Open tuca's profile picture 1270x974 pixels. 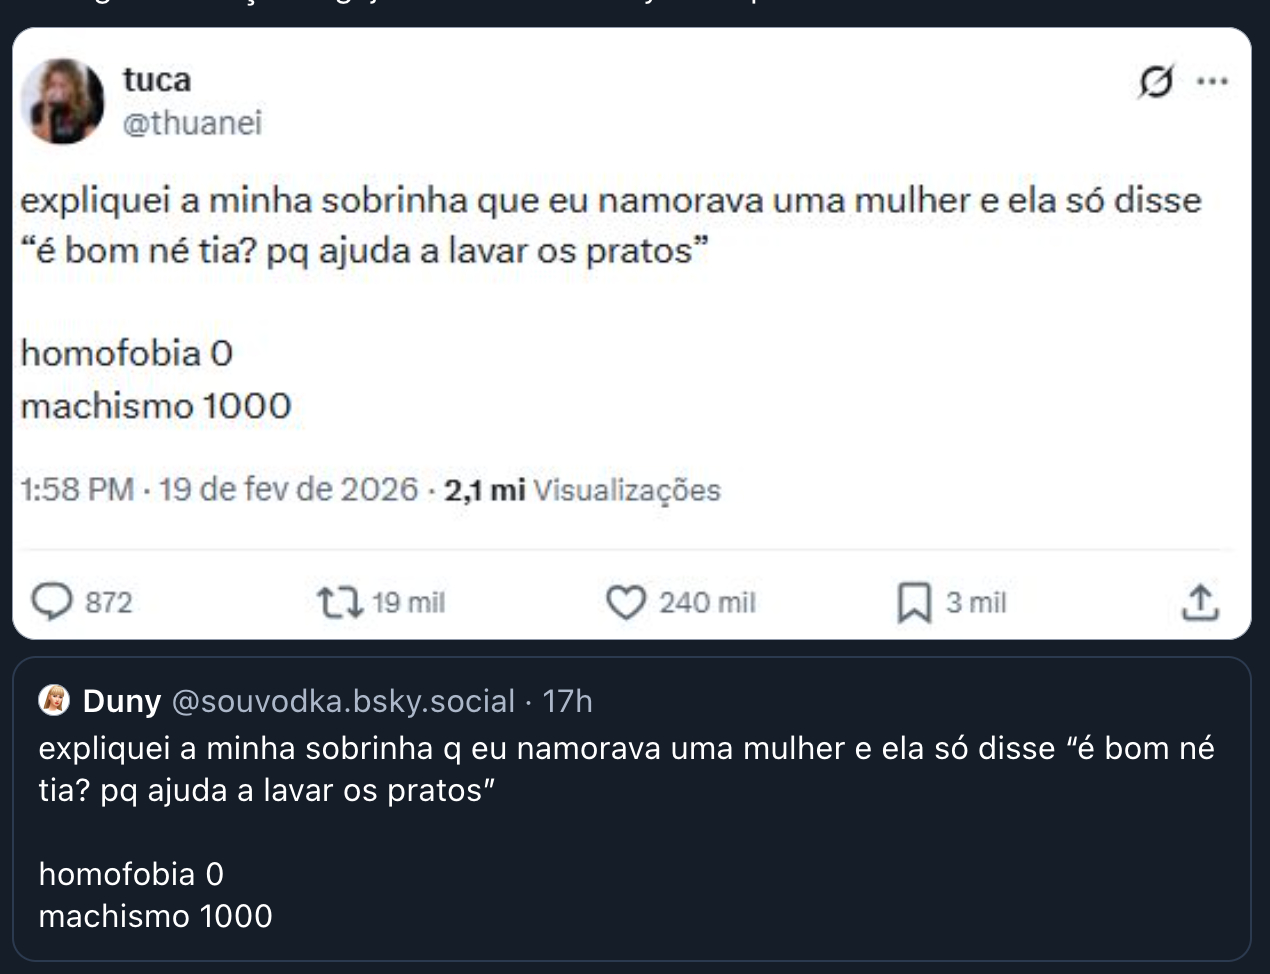point(62,101)
